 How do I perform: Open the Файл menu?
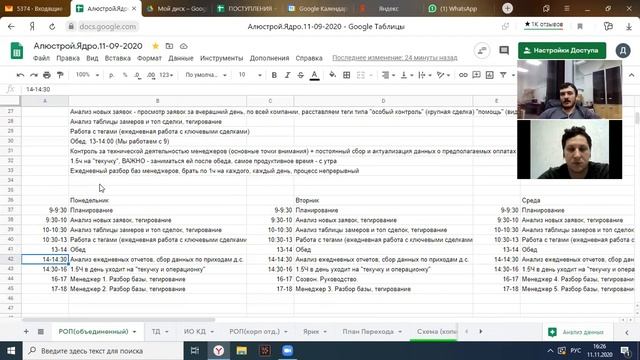[x=41, y=58]
